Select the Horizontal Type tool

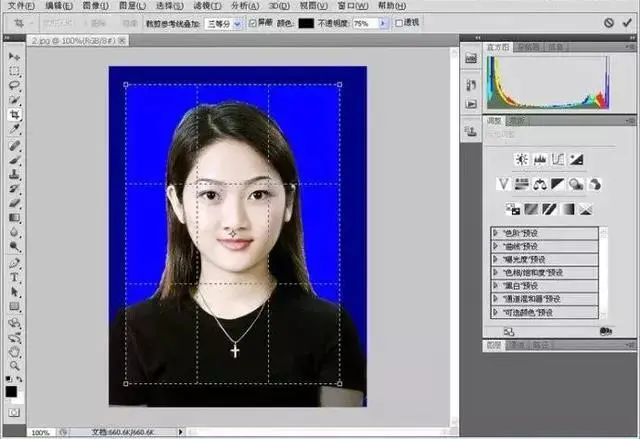coord(14,277)
